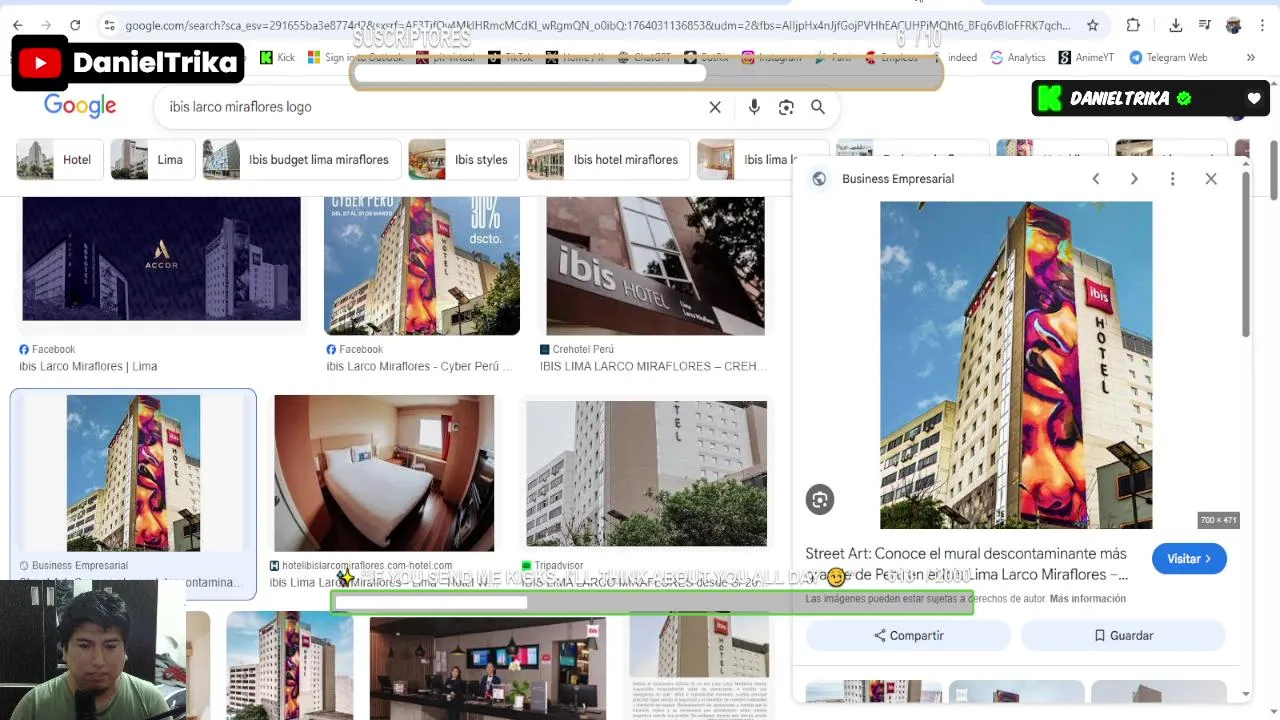1280x720 pixels.
Task: Open Más información link
Action: [x=1088, y=599]
